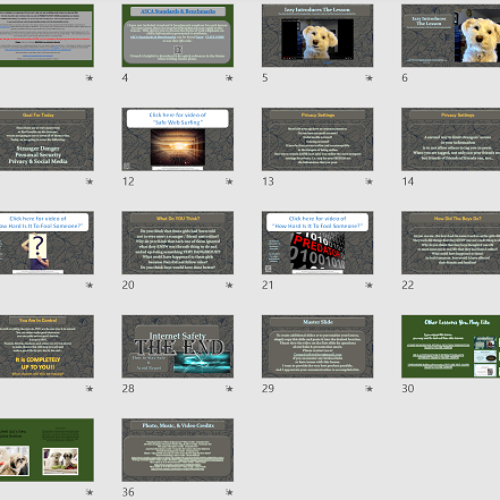Select the Safe Web Surfing video slide 12
This screenshot has width=500, height=500.
(178, 139)
